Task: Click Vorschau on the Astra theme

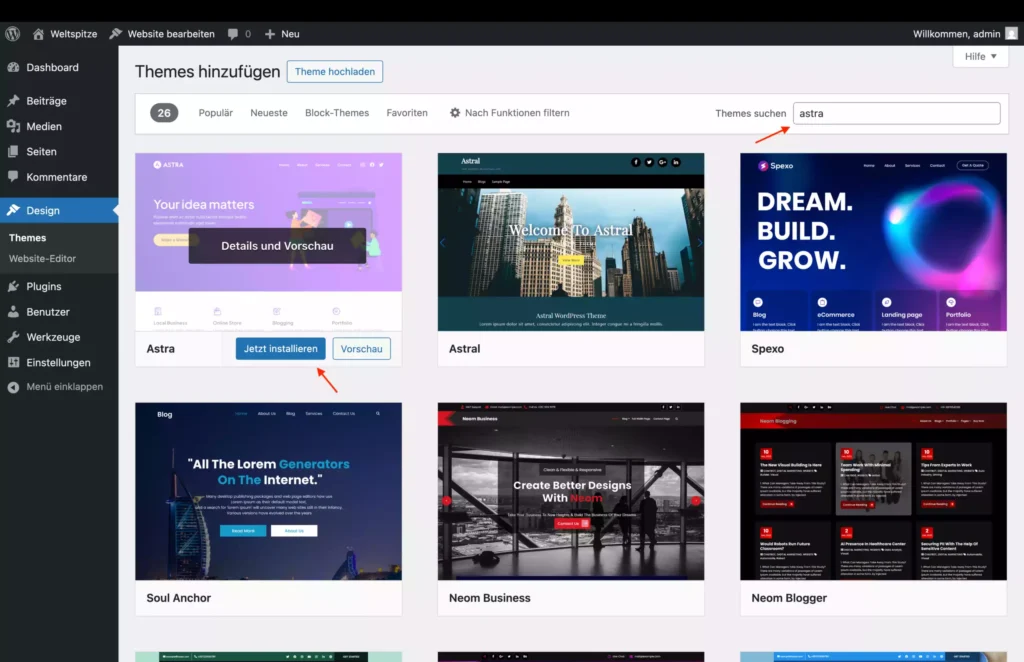Action: [361, 349]
